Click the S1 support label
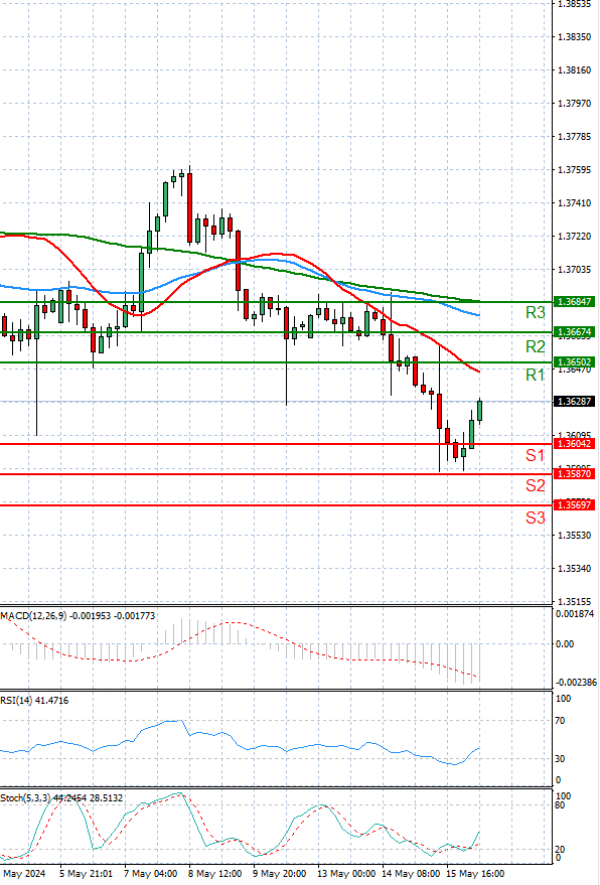The height and width of the screenshot is (885, 600). click(x=535, y=455)
